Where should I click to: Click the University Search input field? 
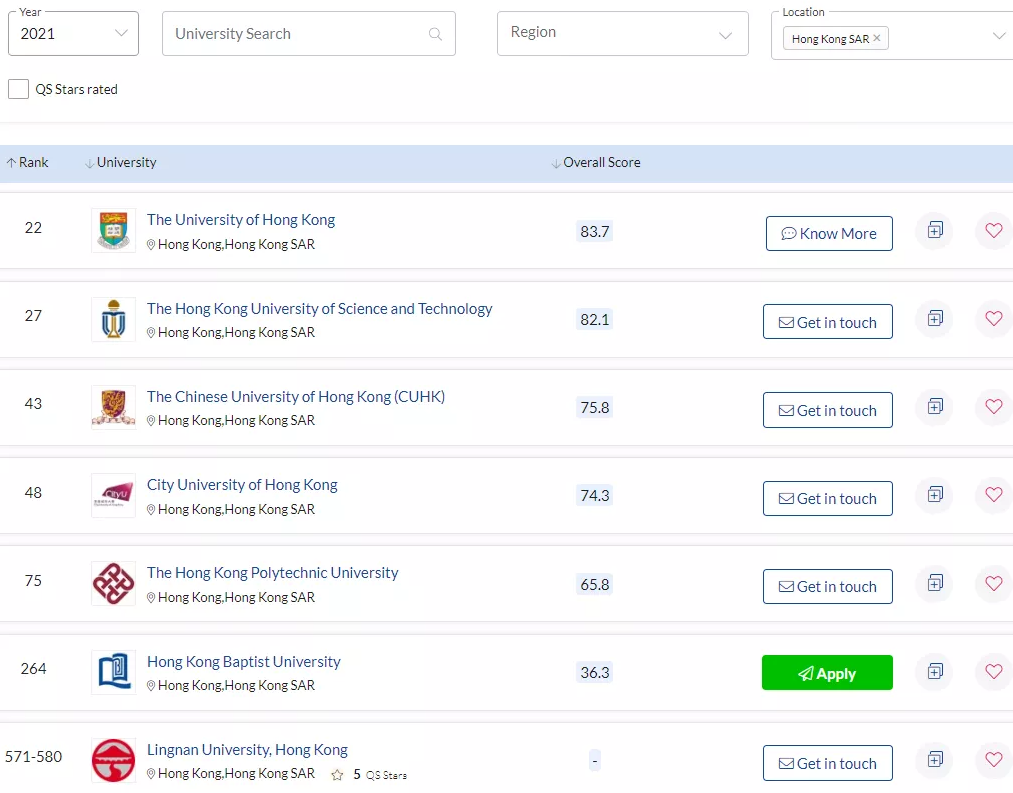click(295, 34)
